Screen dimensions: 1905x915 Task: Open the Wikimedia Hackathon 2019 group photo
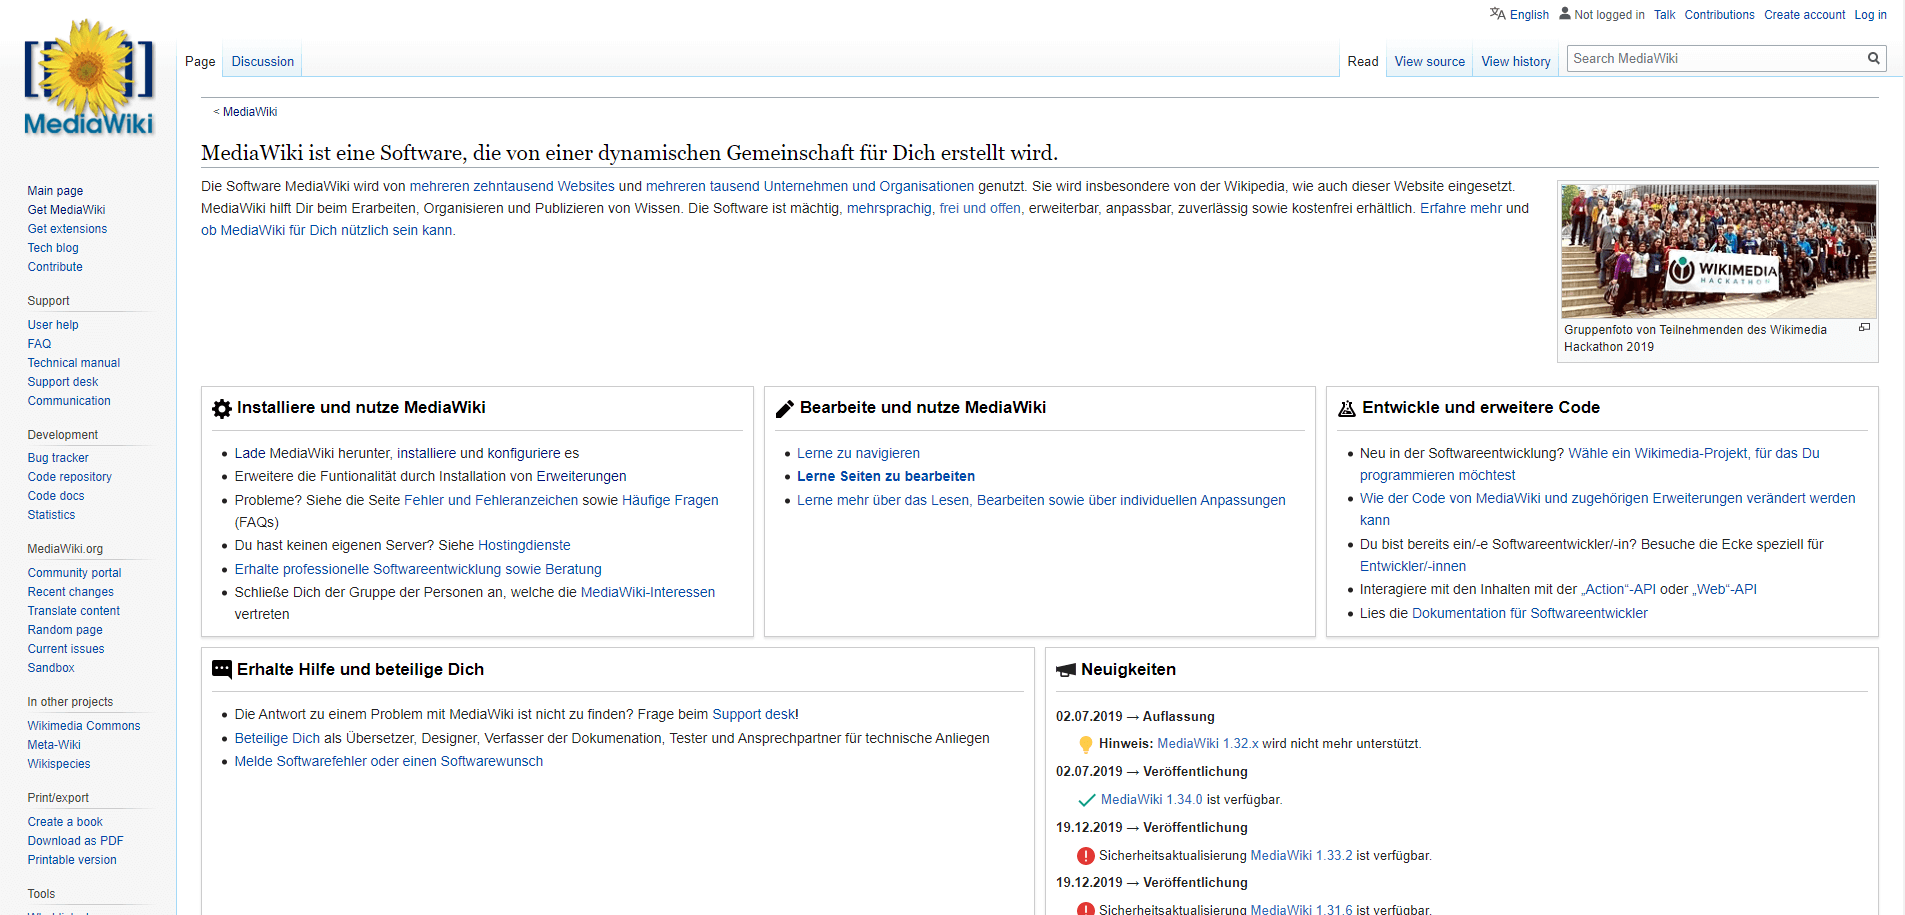1718,251
